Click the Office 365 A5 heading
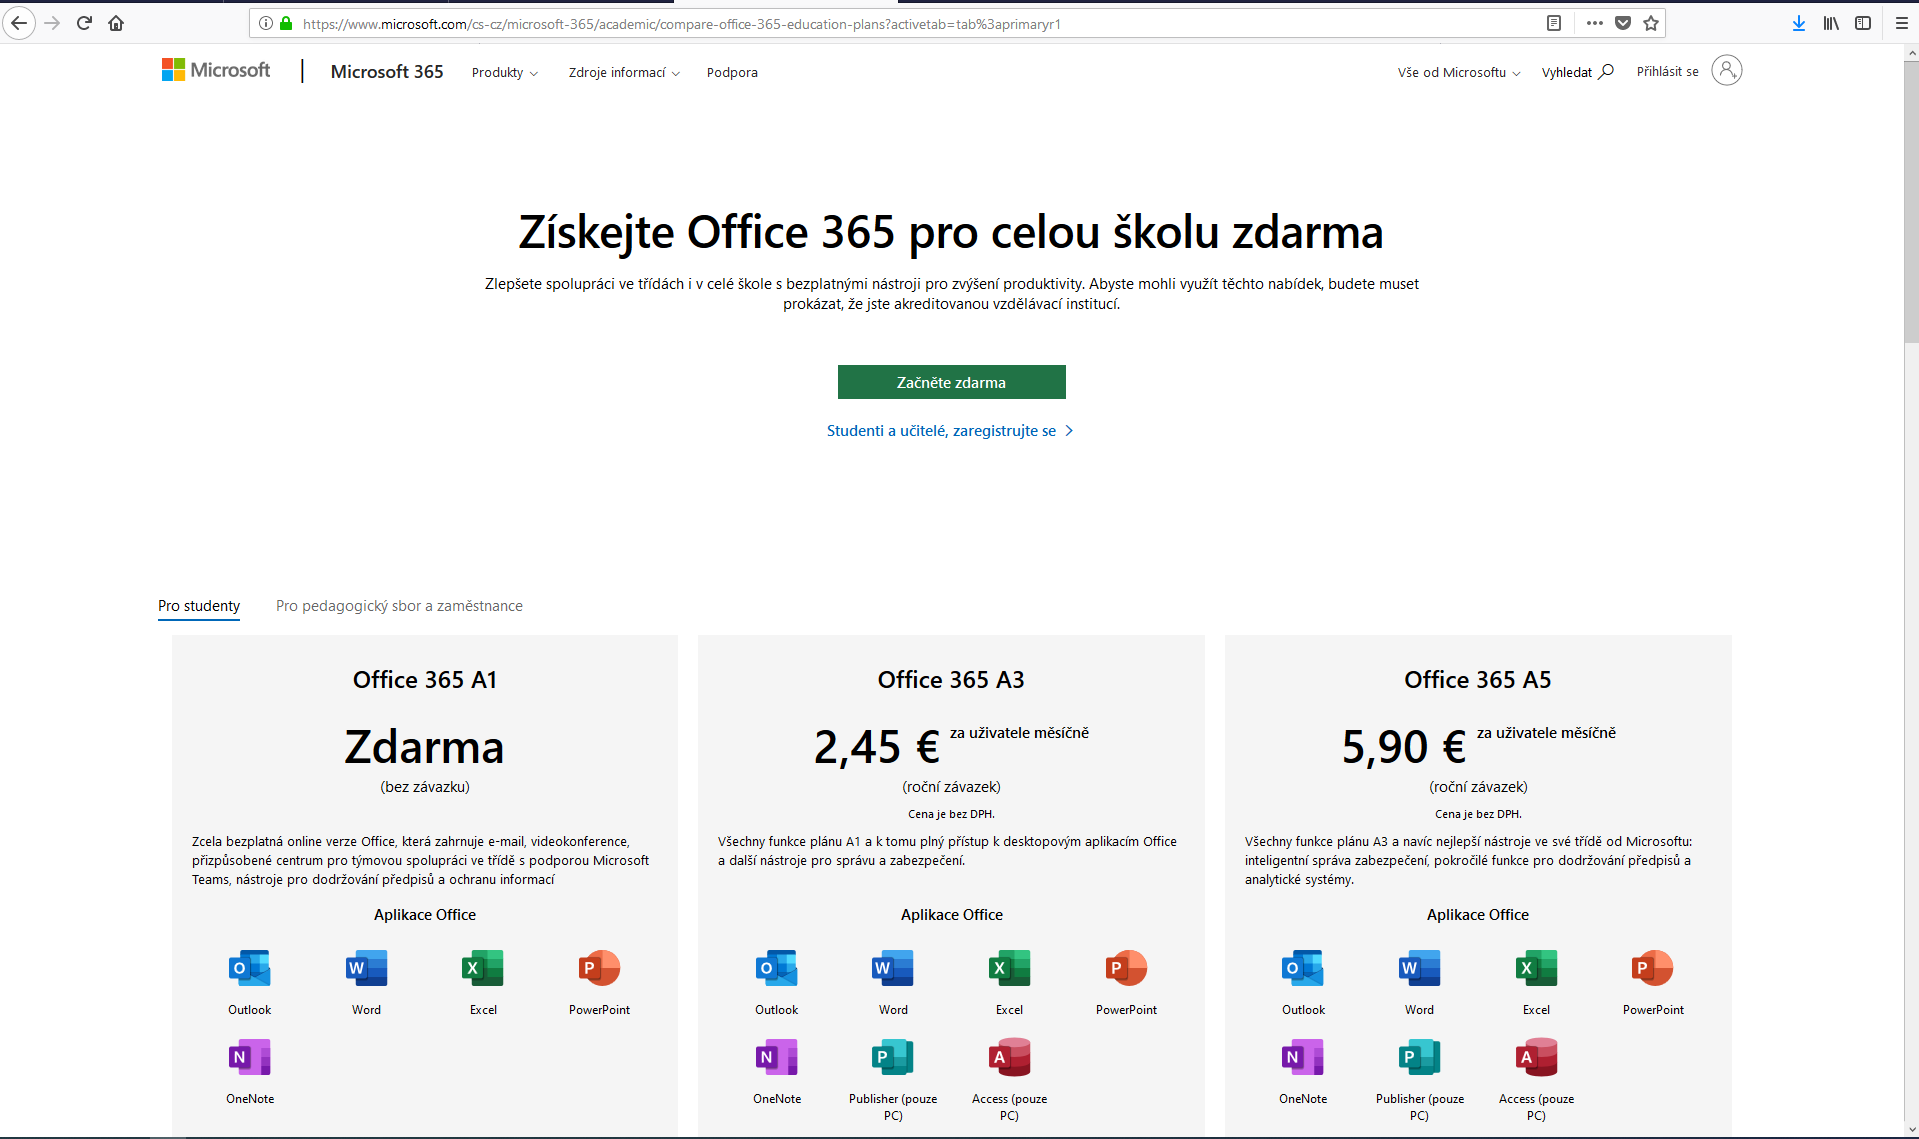 1478,680
